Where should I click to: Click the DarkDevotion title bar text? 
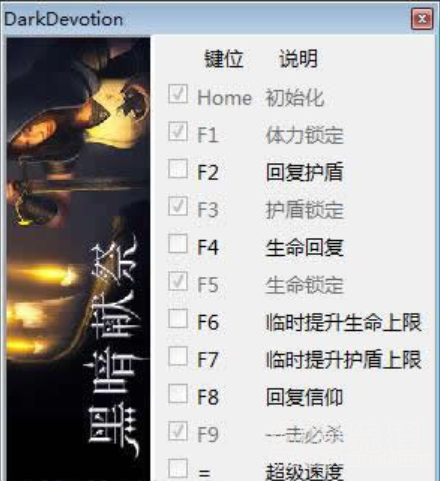[63, 19]
